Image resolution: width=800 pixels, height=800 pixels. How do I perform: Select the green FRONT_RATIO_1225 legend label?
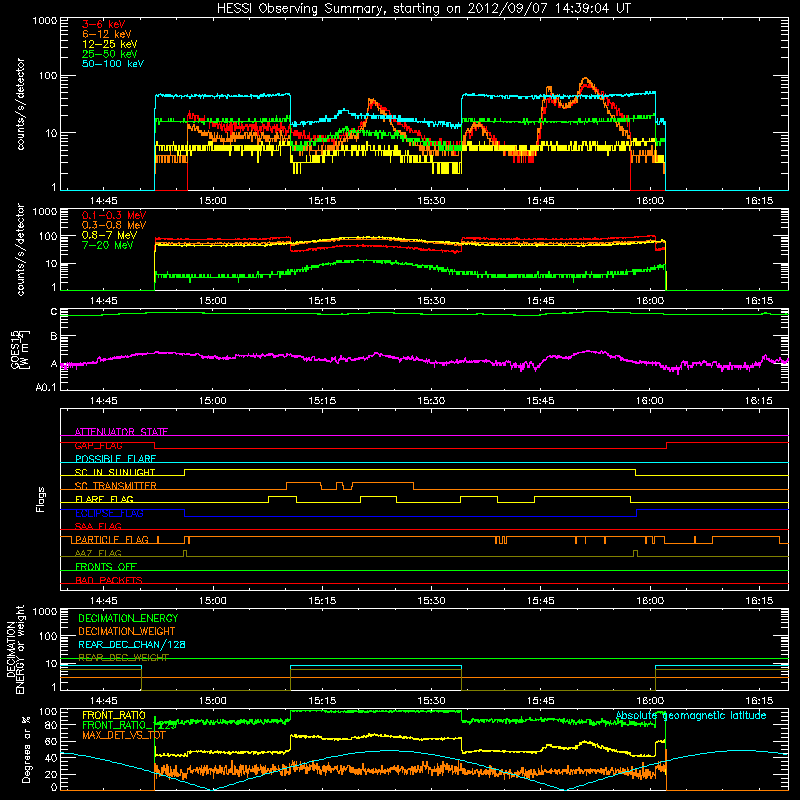[x=129, y=725]
